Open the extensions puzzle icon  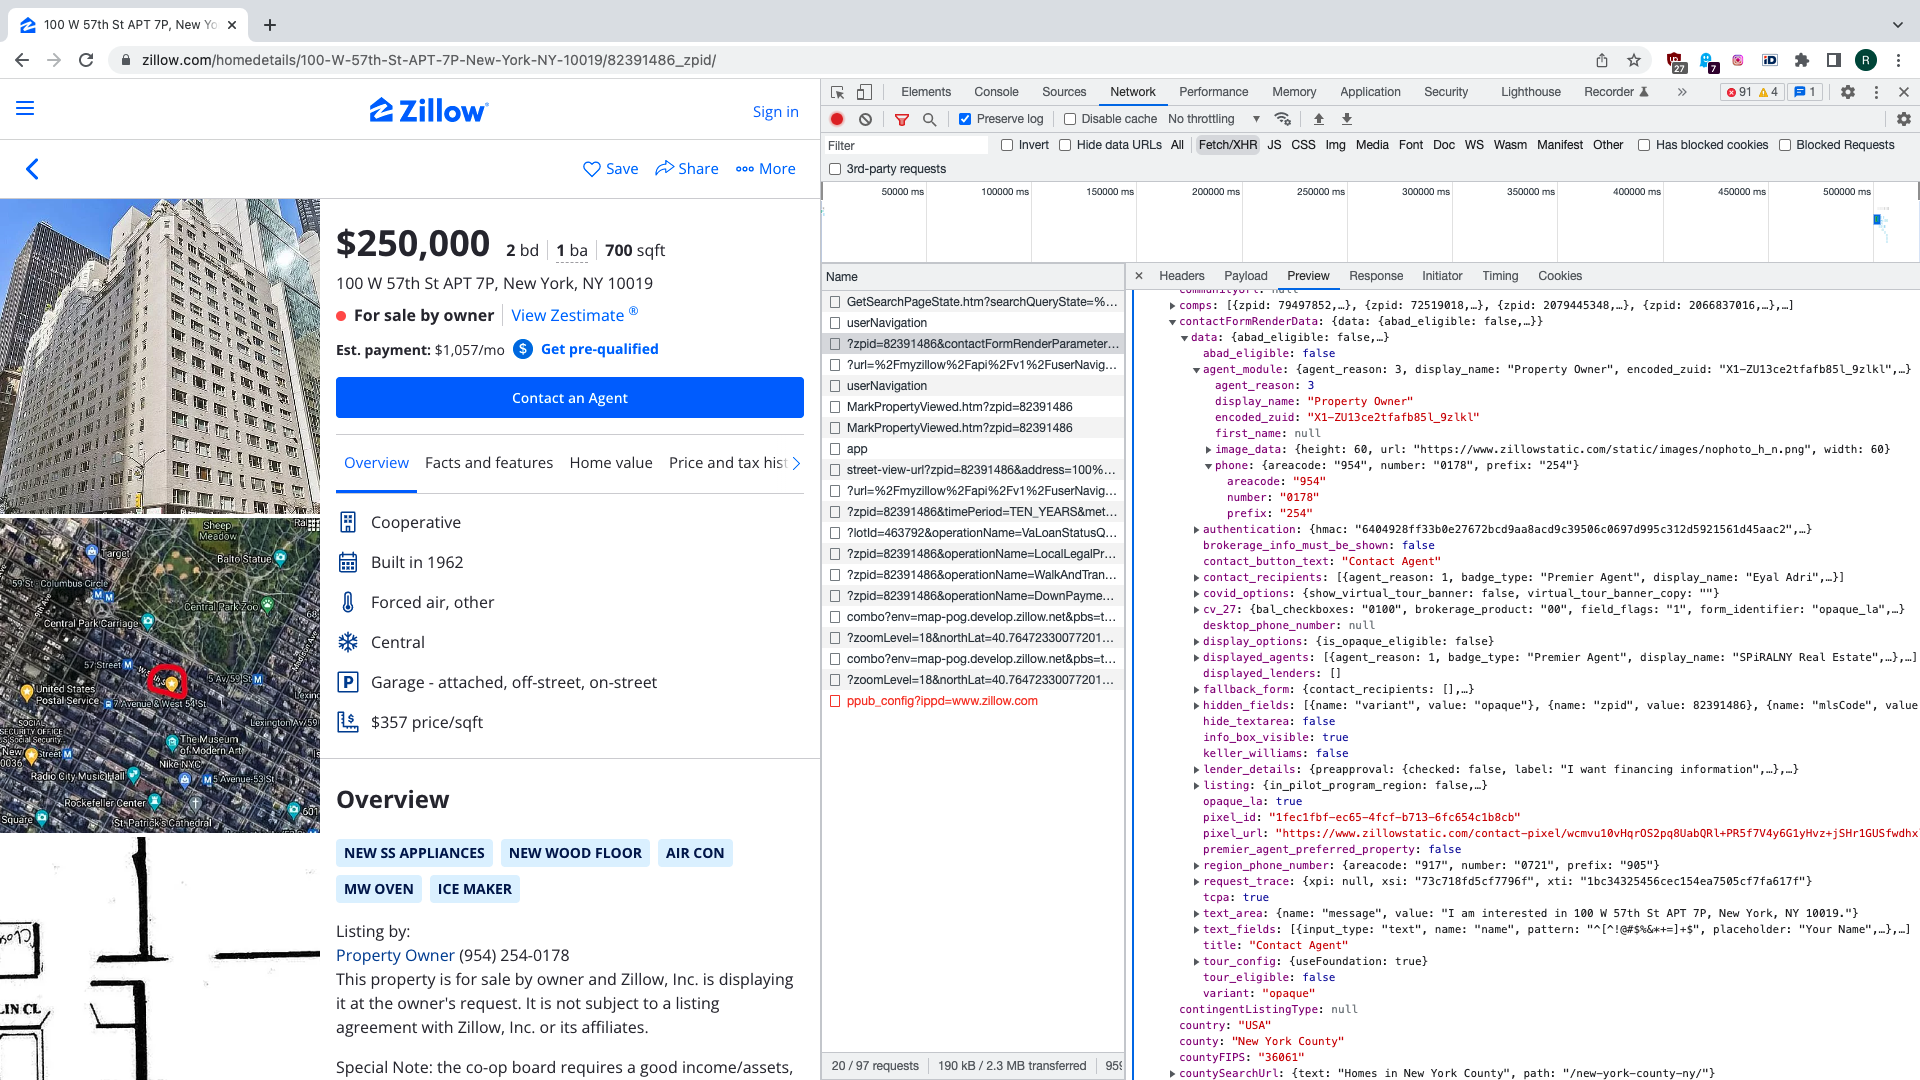tap(1802, 60)
